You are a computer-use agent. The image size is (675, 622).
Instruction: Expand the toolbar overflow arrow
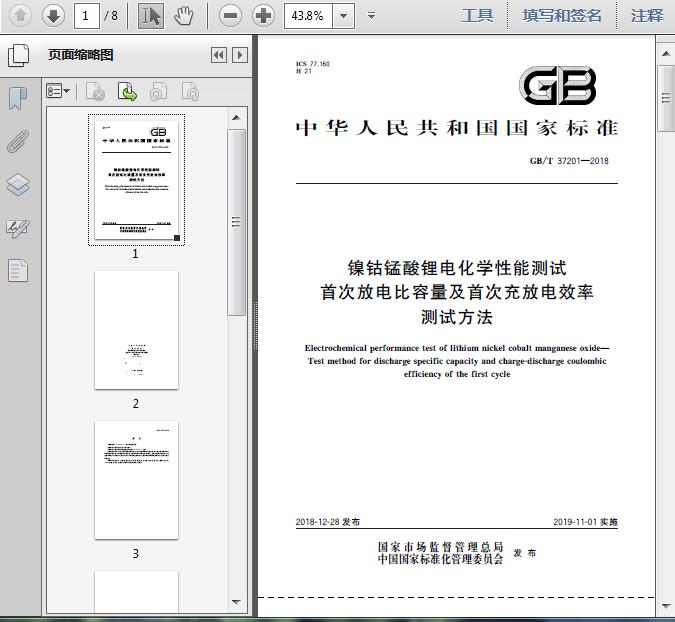[x=371, y=16]
